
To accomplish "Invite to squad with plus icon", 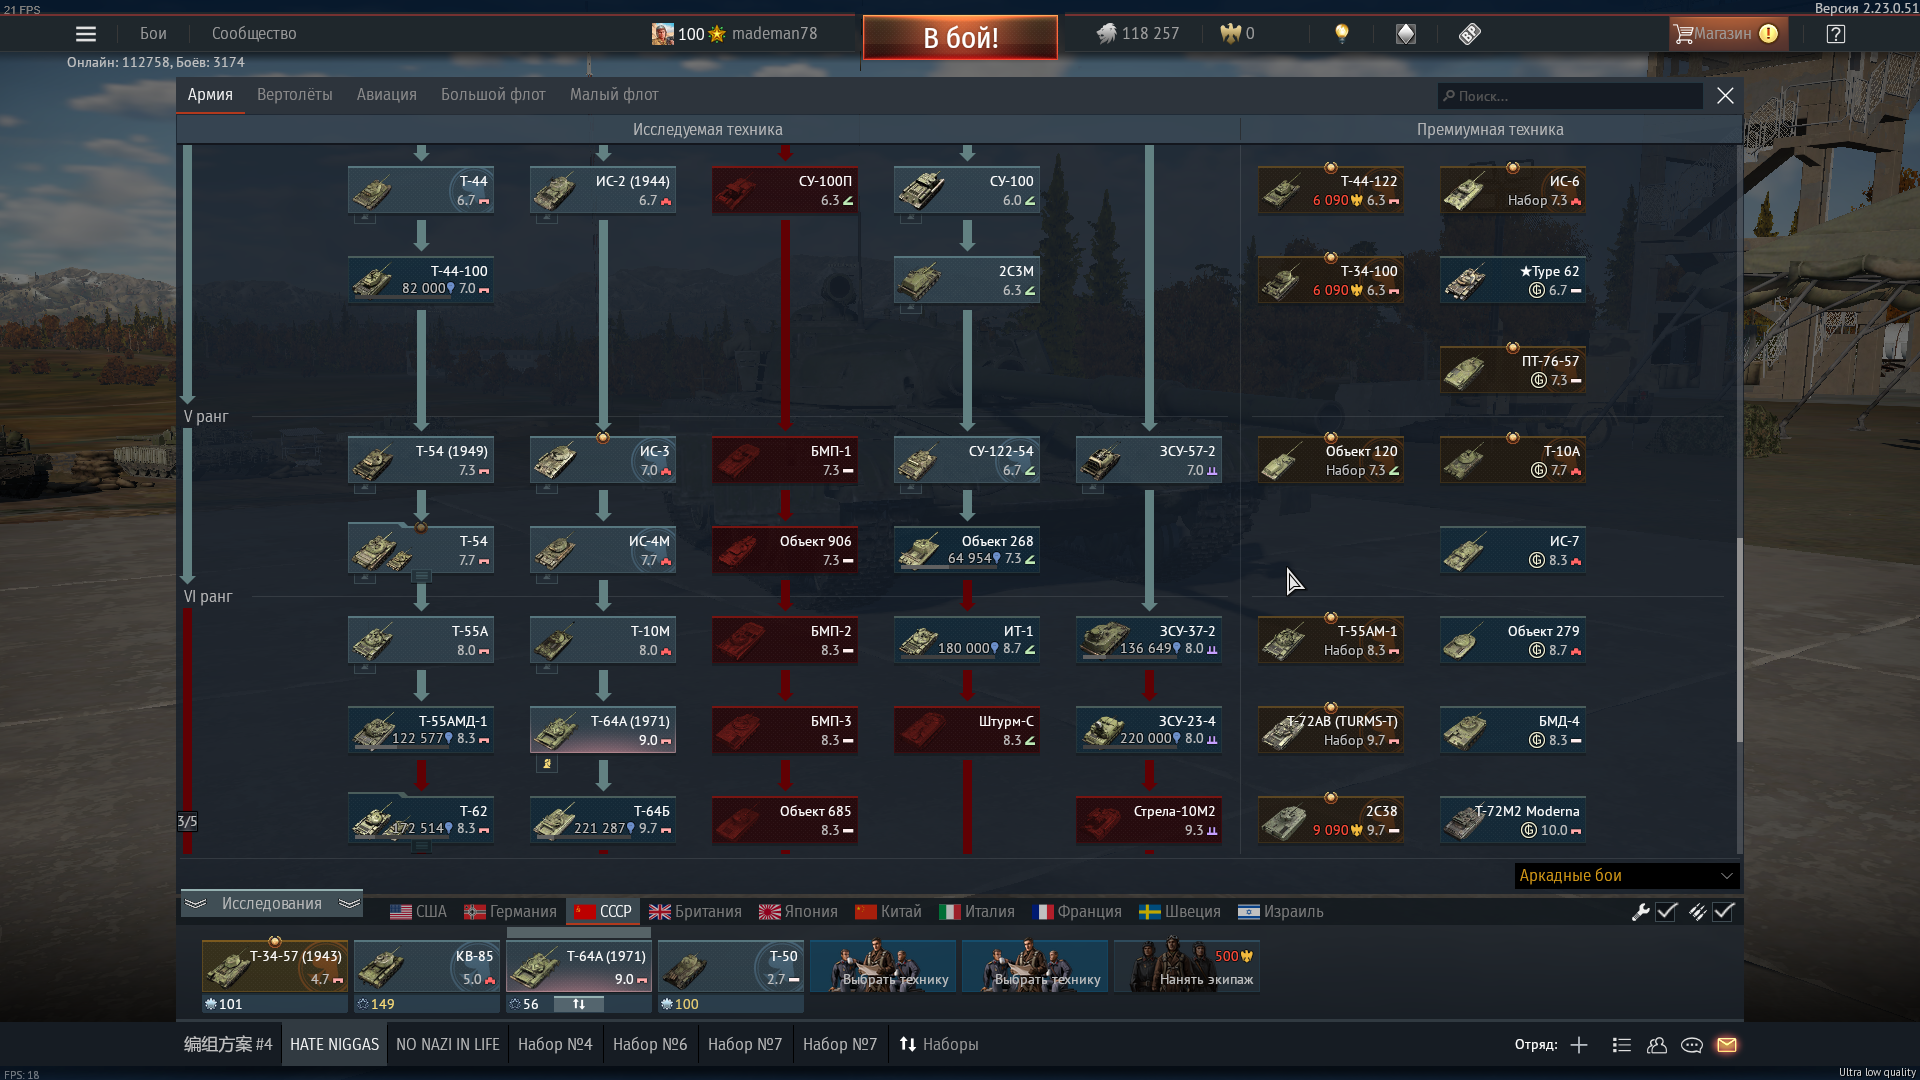I will [1579, 1045].
